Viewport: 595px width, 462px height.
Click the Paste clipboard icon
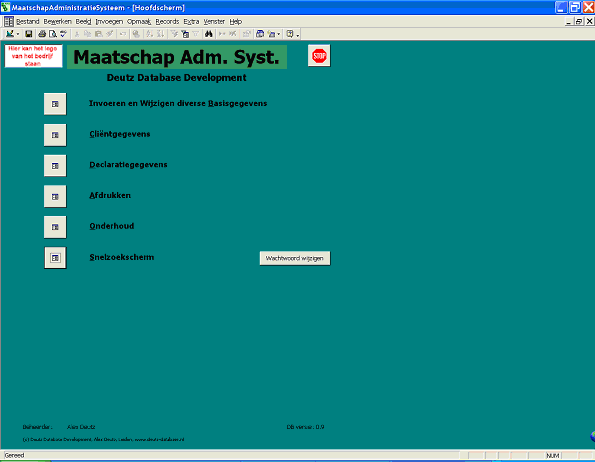[x=98, y=34]
